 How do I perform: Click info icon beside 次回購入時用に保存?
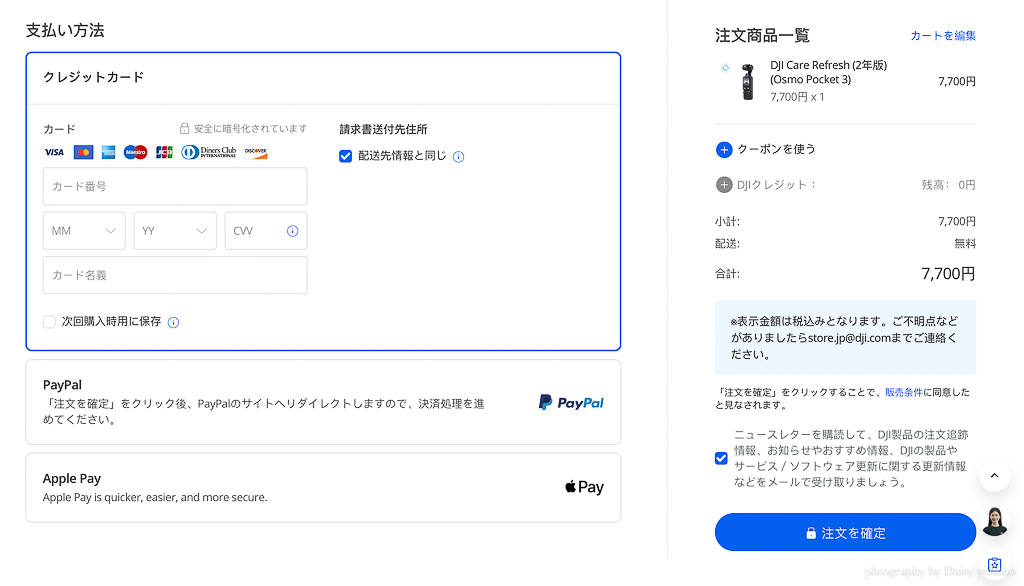click(x=173, y=322)
